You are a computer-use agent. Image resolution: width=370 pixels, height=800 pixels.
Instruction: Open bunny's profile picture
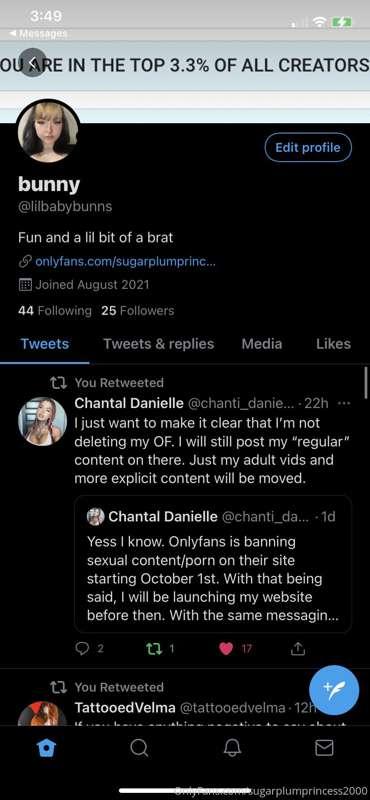click(48, 131)
